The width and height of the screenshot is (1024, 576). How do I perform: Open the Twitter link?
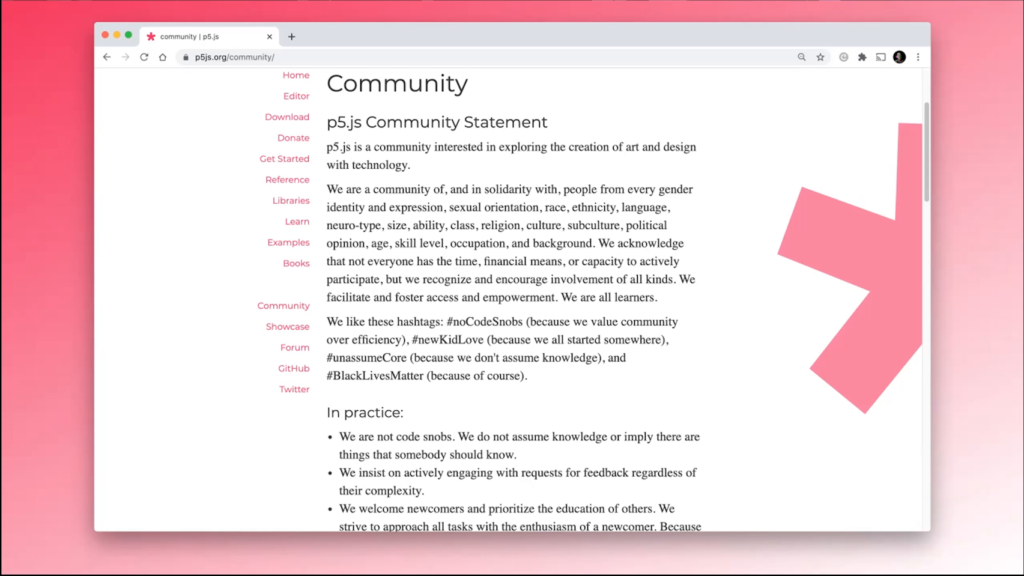tap(295, 389)
